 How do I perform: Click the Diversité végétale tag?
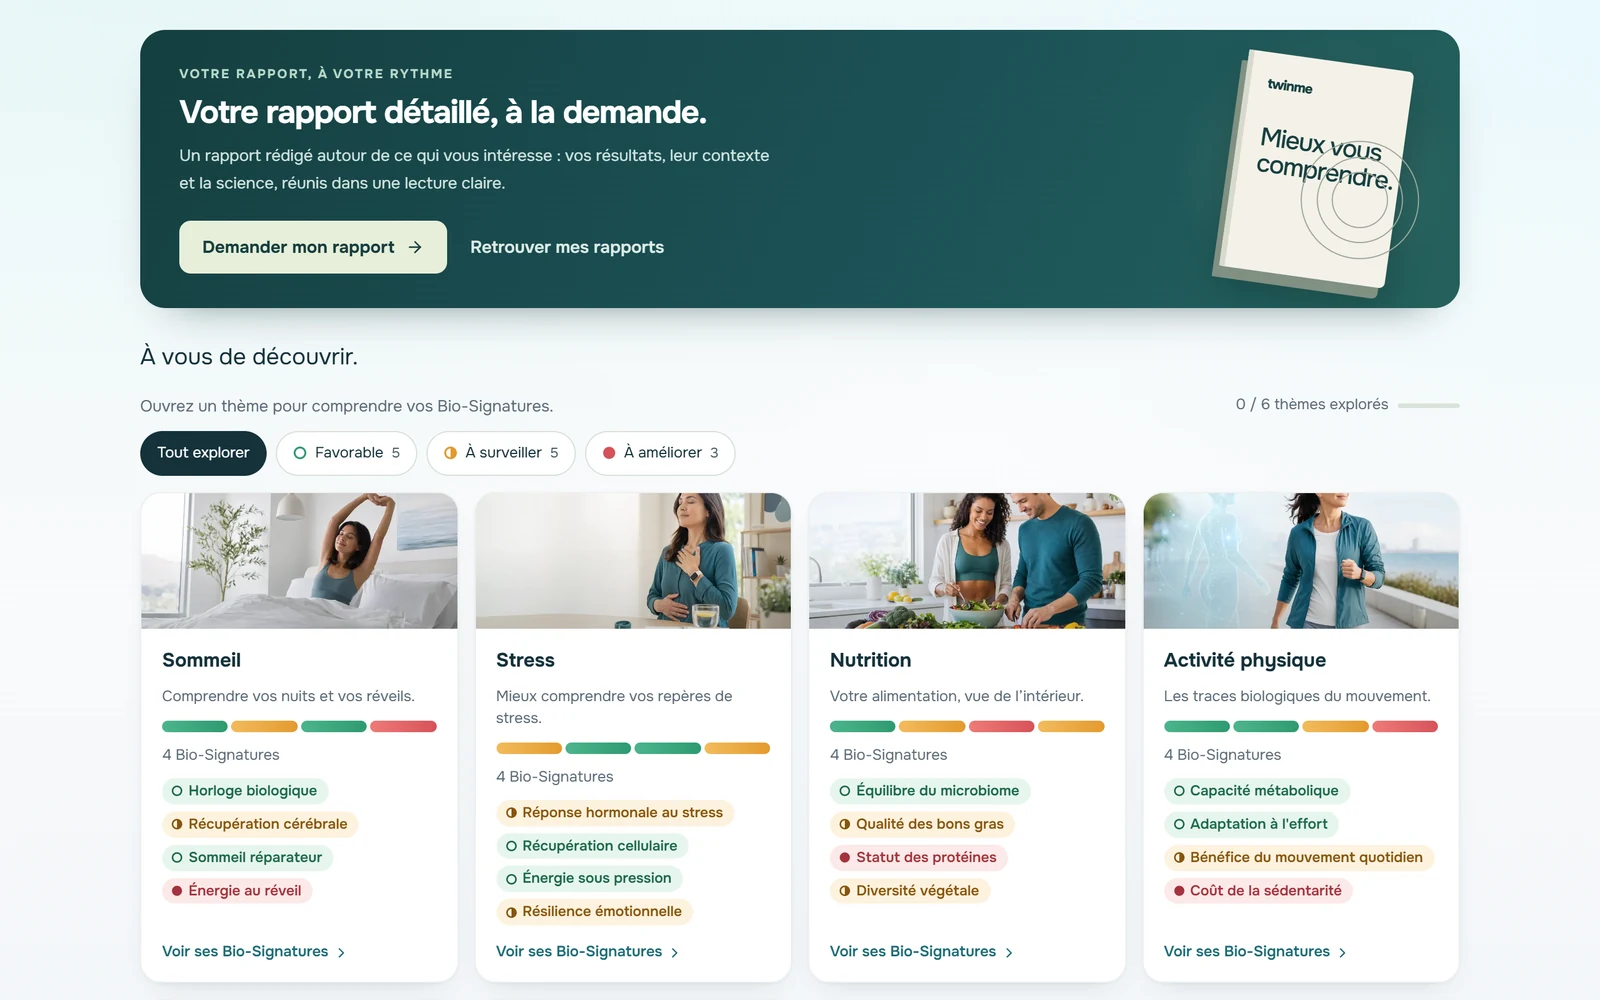click(910, 891)
